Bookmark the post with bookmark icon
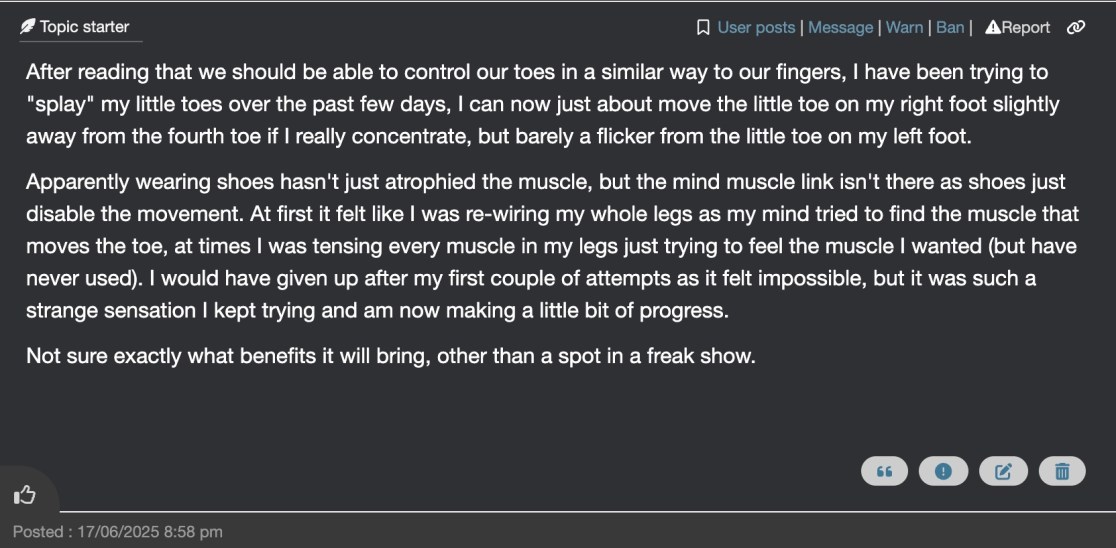 point(703,28)
